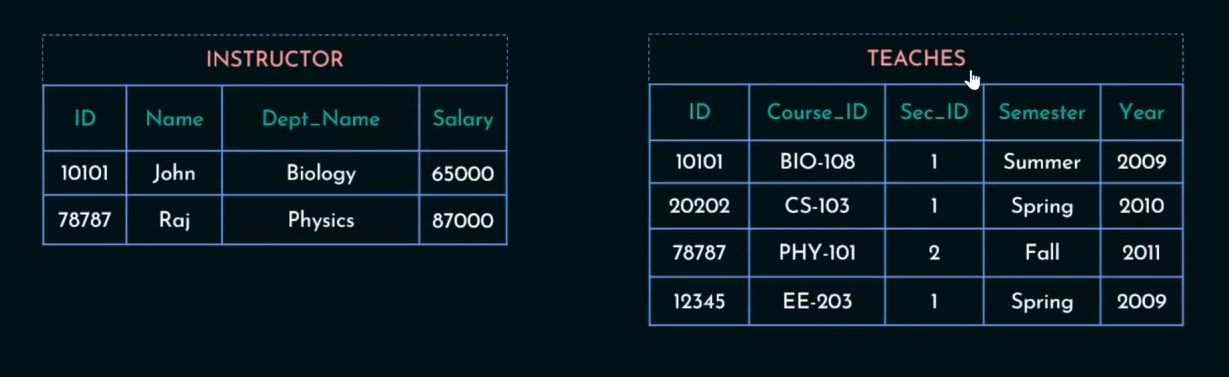Select the BIO-108 course cell
The height and width of the screenshot is (377, 1229).
click(817, 161)
